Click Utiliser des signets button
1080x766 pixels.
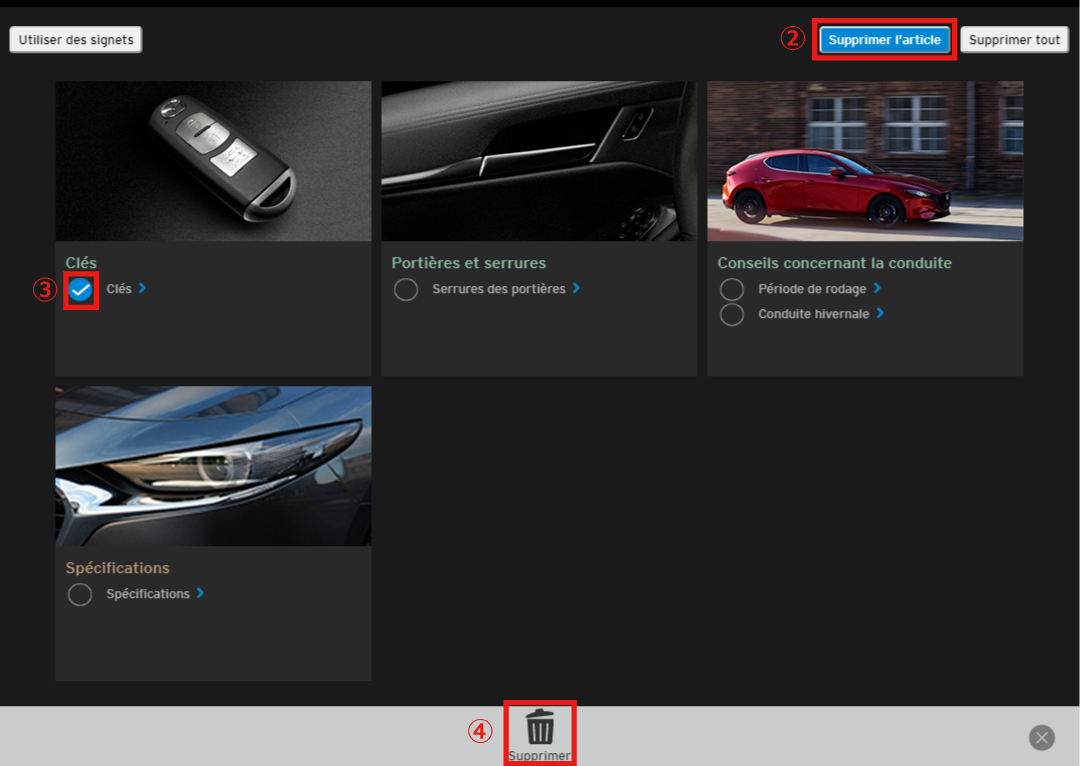click(77, 40)
